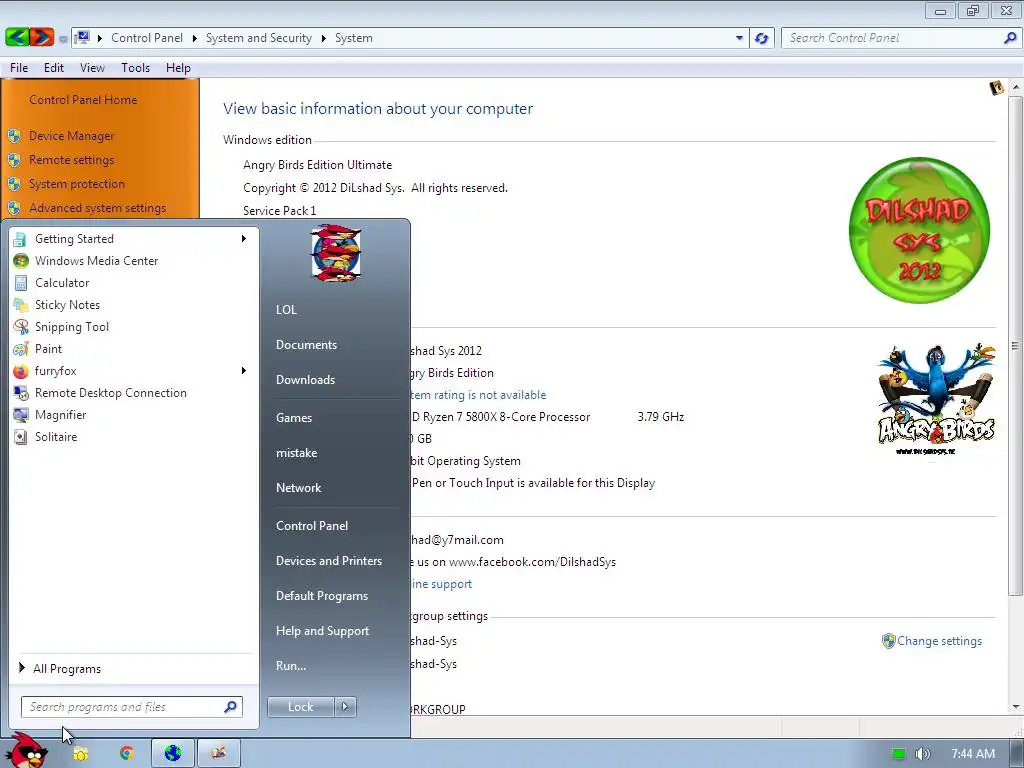Click the red Angry Bird Start button
Image resolution: width=1024 pixels, height=768 pixels.
[x=26, y=752]
